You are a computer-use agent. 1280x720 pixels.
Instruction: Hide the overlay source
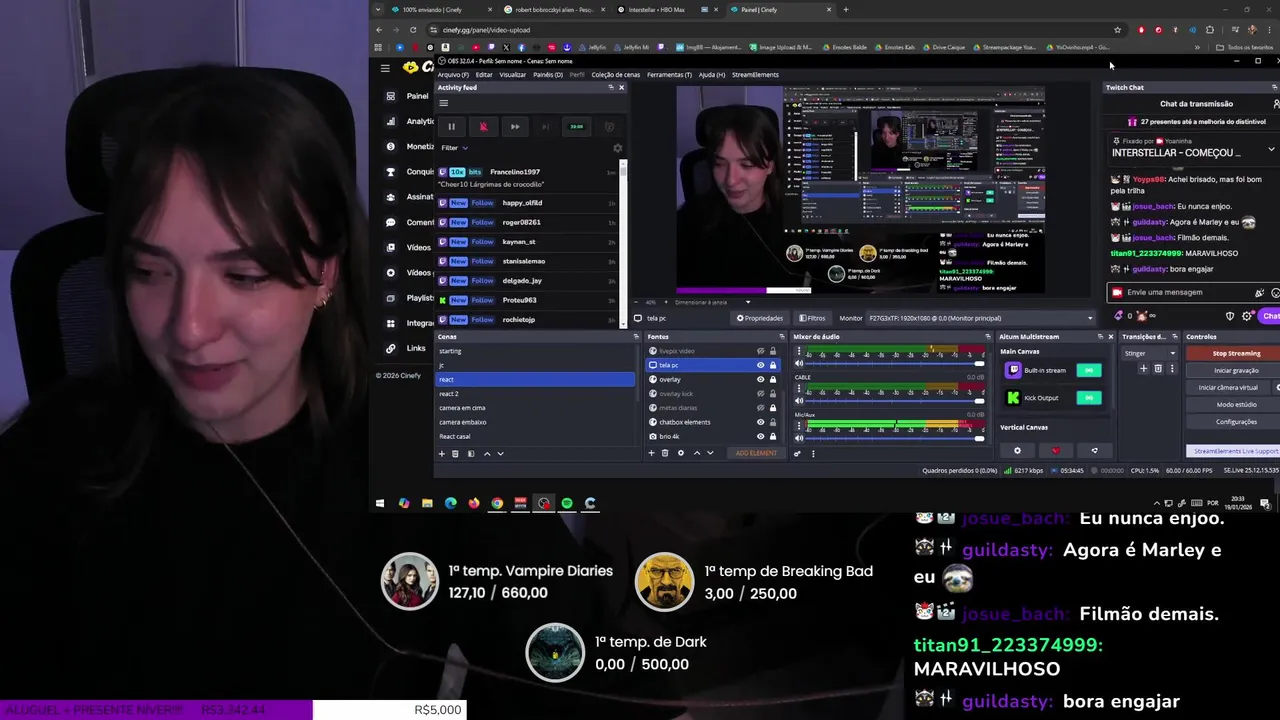pos(760,379)
